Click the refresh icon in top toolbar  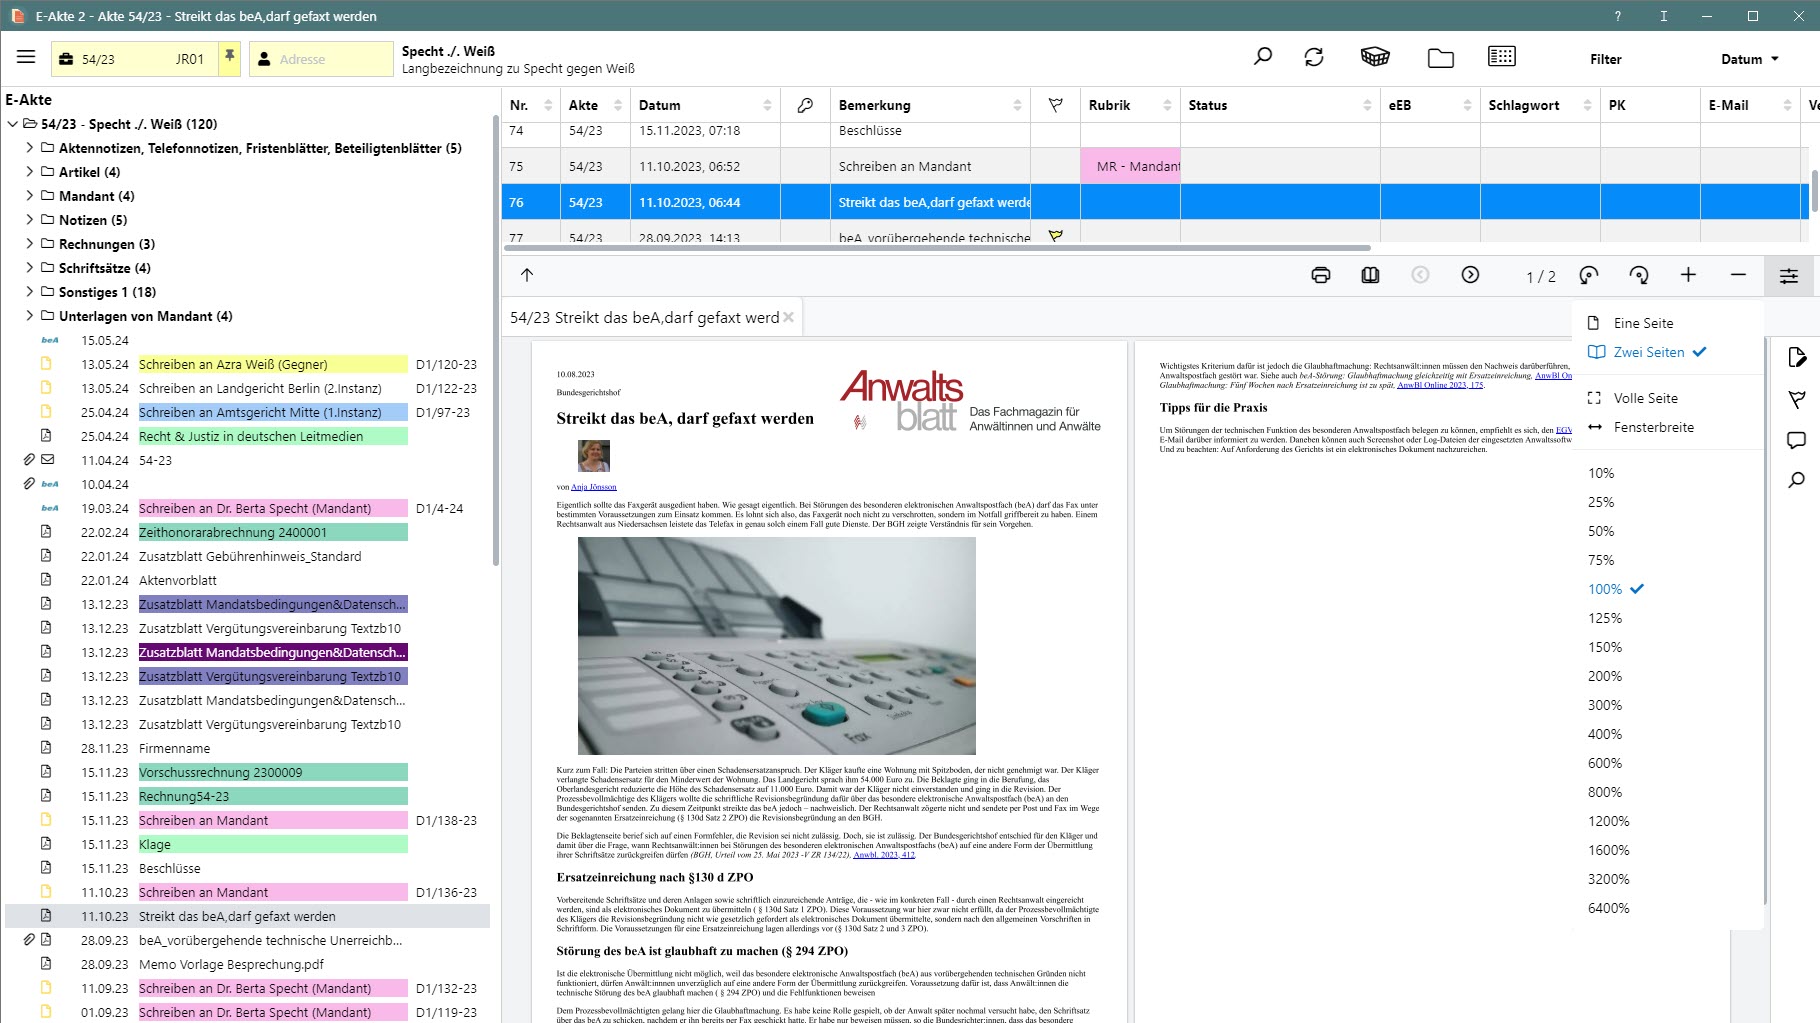pyautogui.click(x=1314, y=57)
